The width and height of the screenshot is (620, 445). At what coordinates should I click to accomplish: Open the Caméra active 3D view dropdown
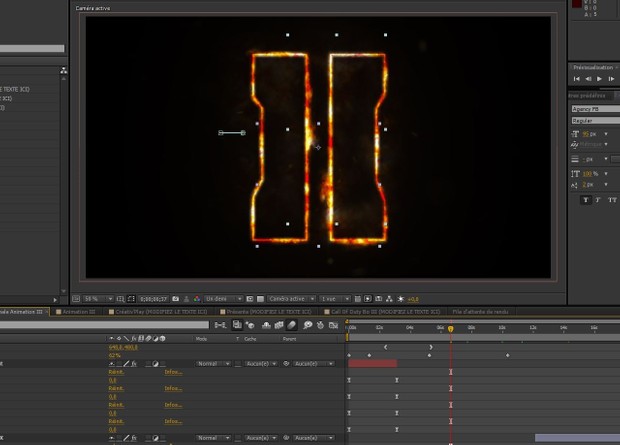coord(291,299)
